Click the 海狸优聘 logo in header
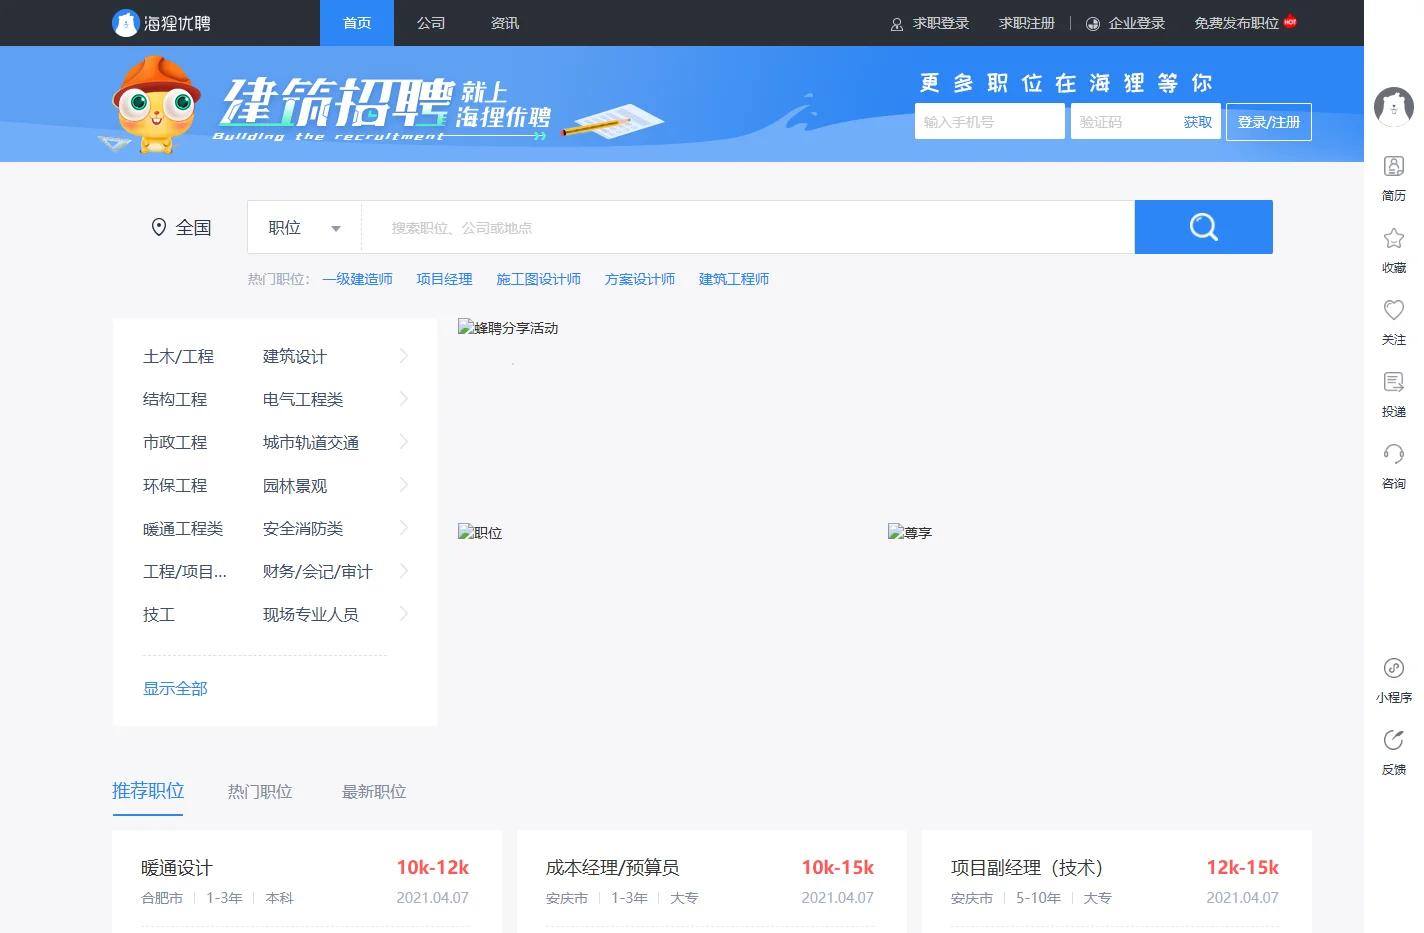 pyautogui.click(x=162, y=23)
